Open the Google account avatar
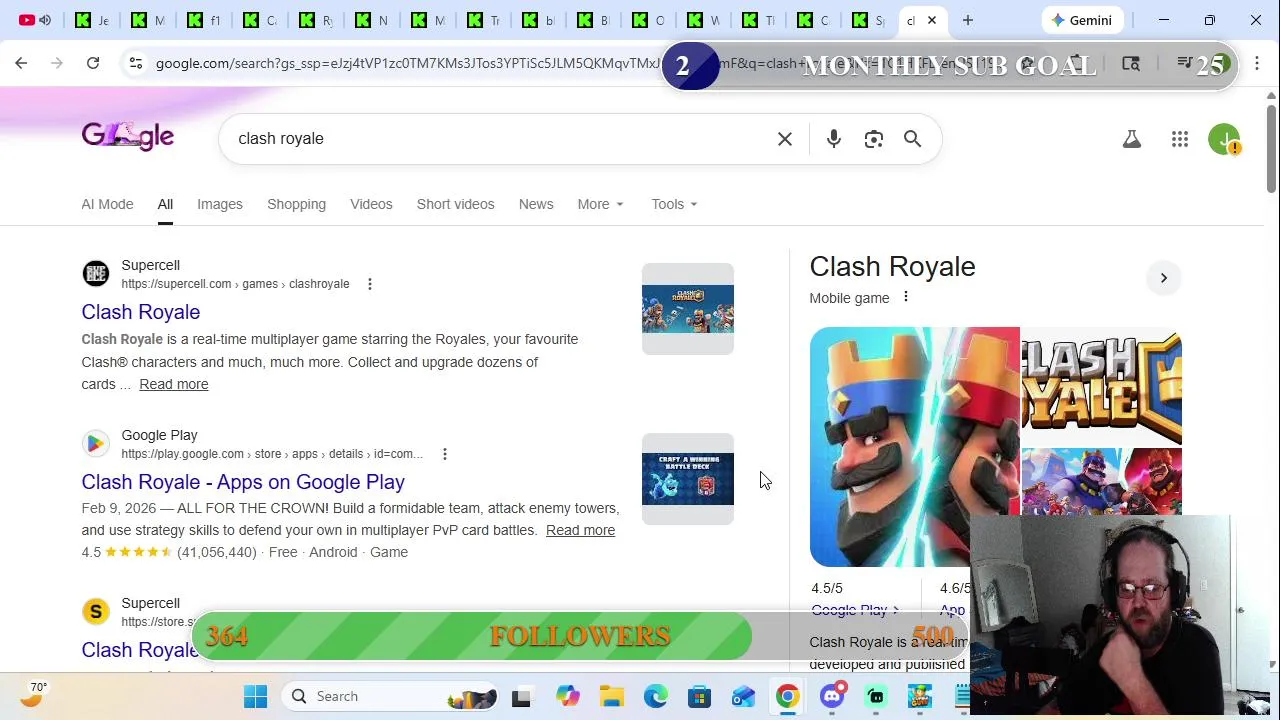Viewport: 1280px width, 720px height. click(x=1224, y=140)
